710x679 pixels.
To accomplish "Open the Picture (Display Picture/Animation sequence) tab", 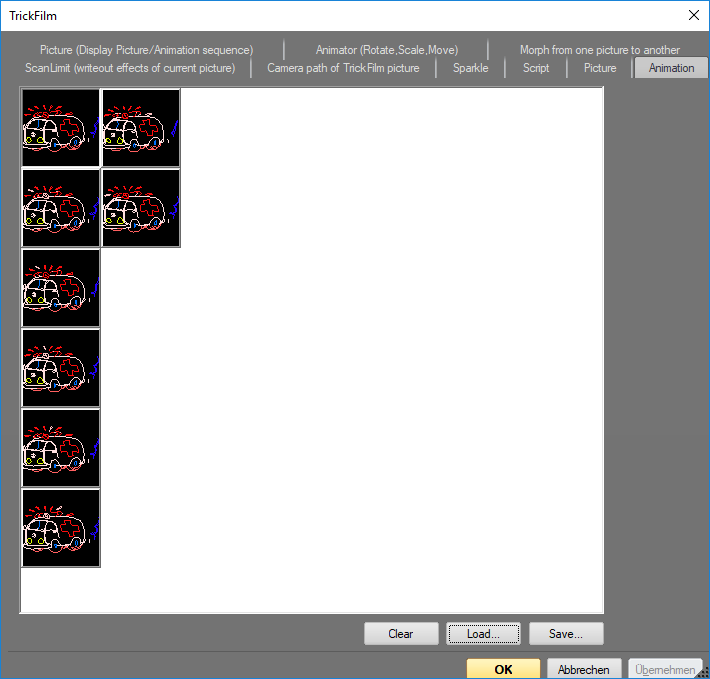I will [x=146, y=50].
